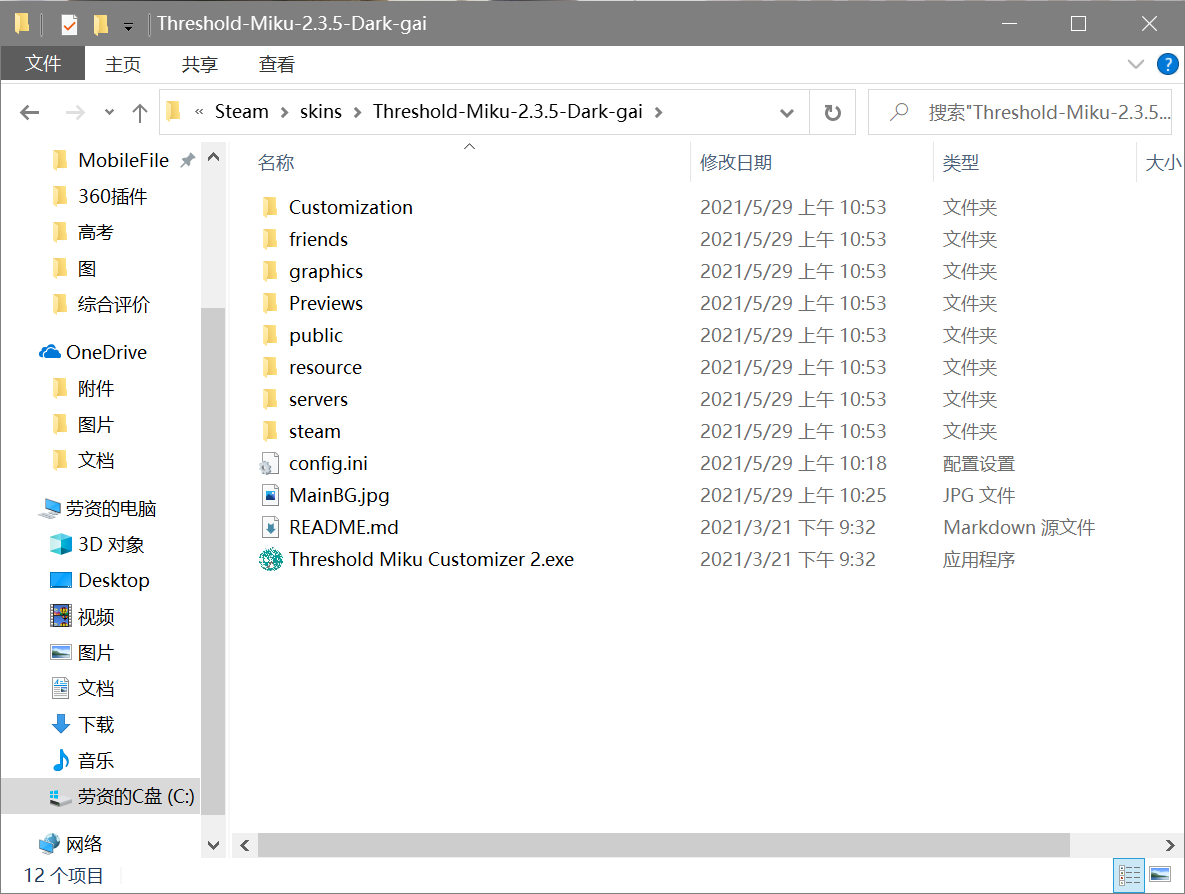Click the search box field

(x=1019, y=113)
